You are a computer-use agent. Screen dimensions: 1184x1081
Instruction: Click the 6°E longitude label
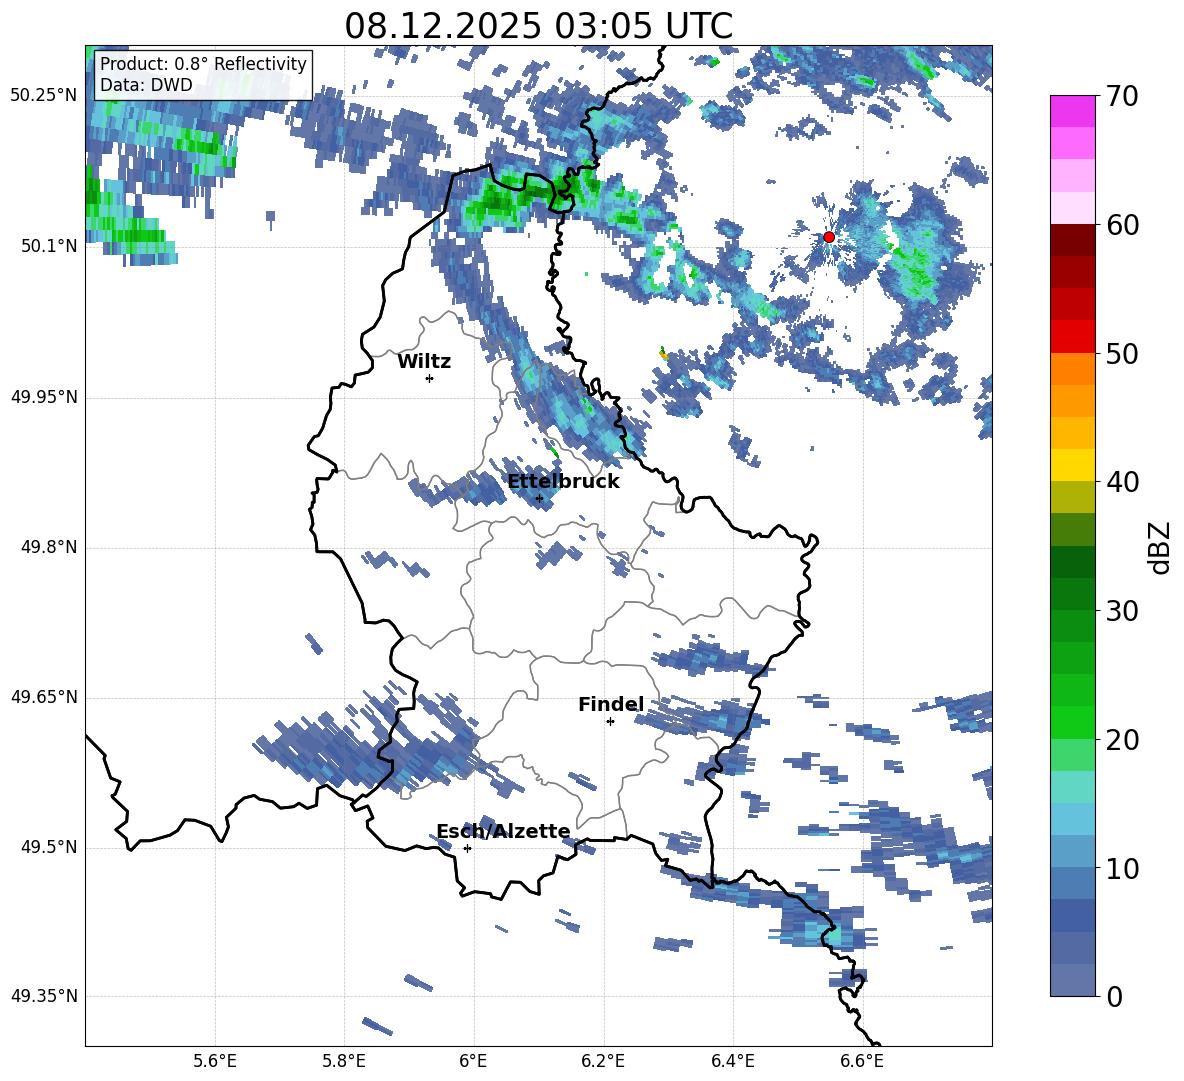473,1061
